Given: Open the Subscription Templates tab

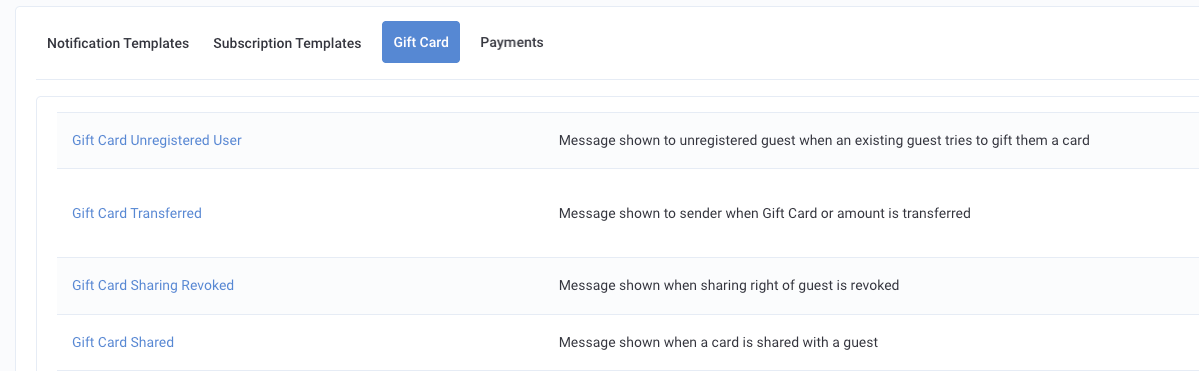Looking at the screenshot, I should (287, 43).
